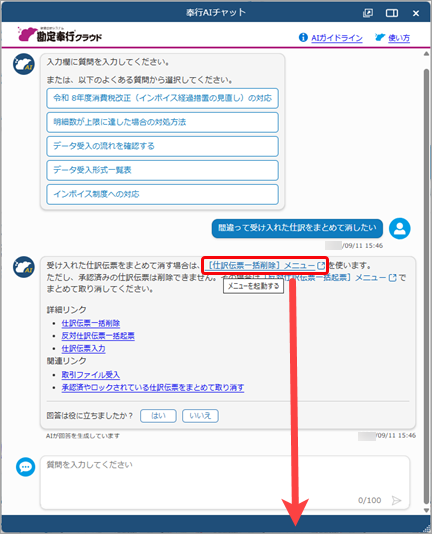432x534 pixels.
Task: Click scrollbar down arrow
Action: (x=426, y=510)
